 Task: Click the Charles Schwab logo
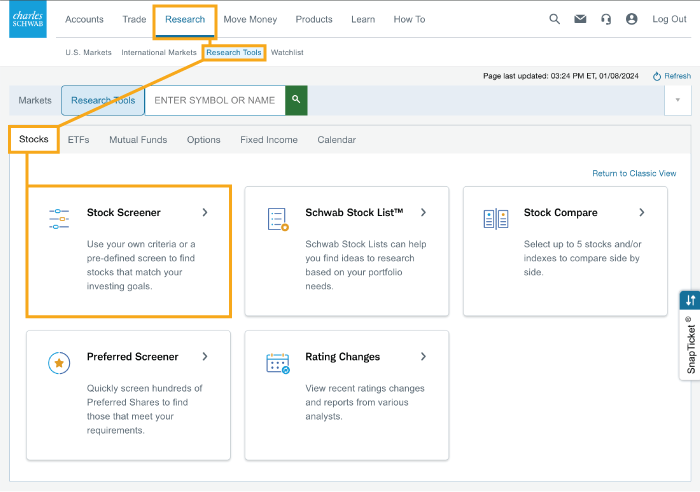[28, 19]
